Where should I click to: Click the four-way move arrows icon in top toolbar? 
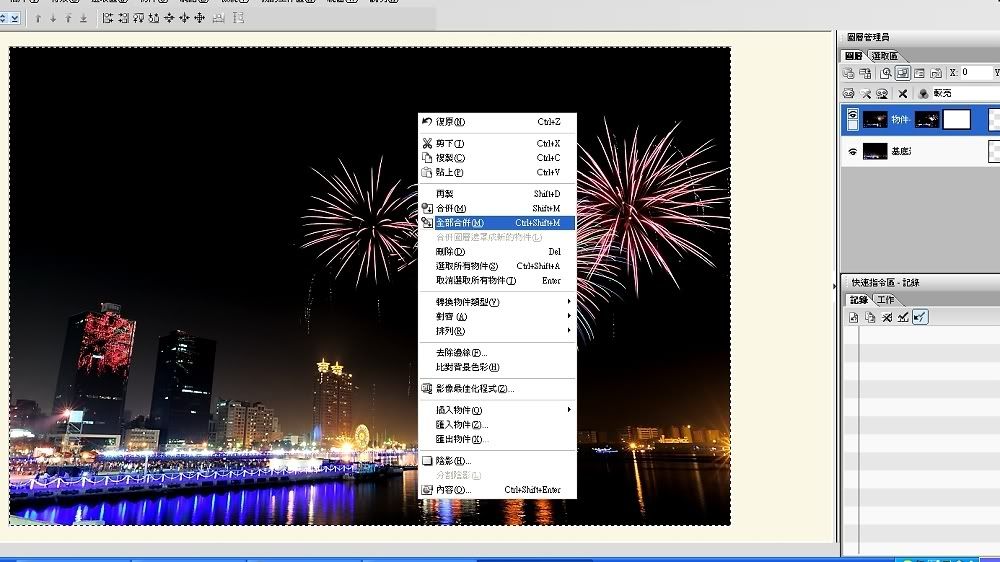pyautogui.click(x=199, y=18)
